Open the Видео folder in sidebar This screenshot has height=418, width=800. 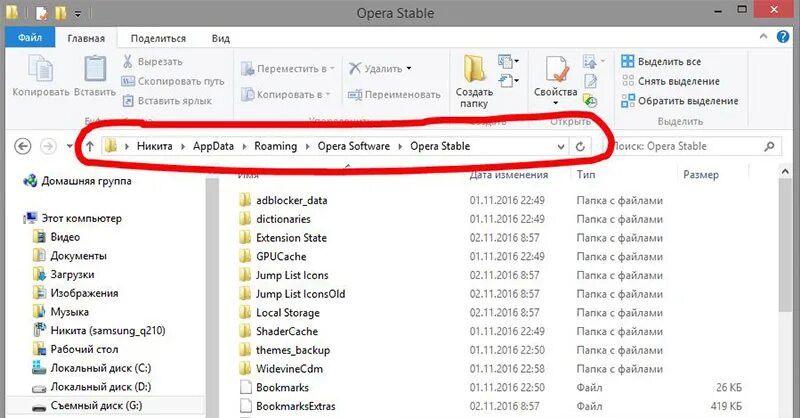(x=56, y=237)
